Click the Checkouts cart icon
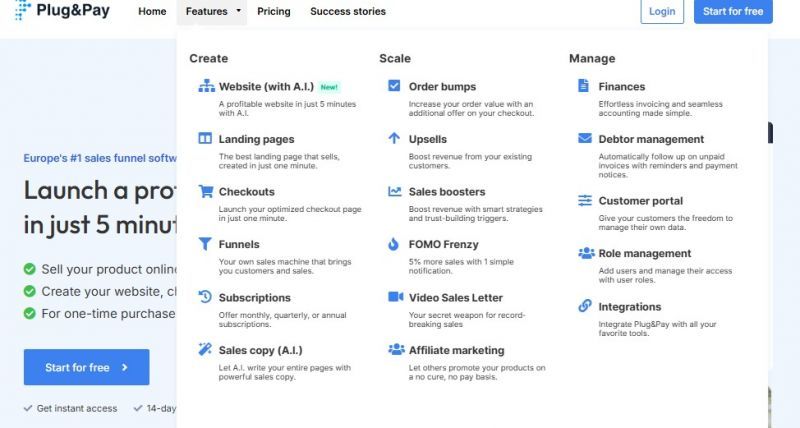The width and height of the screenshot is (800, 428). (205, 192)
